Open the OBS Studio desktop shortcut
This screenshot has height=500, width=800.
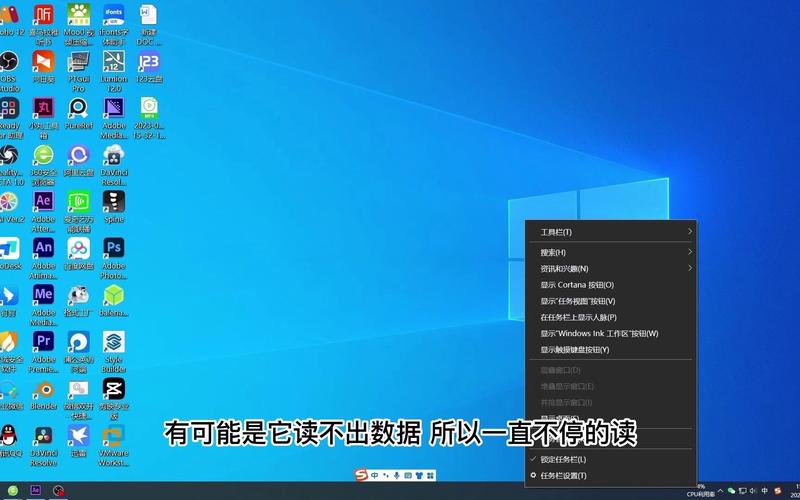[x=9, y=70]
